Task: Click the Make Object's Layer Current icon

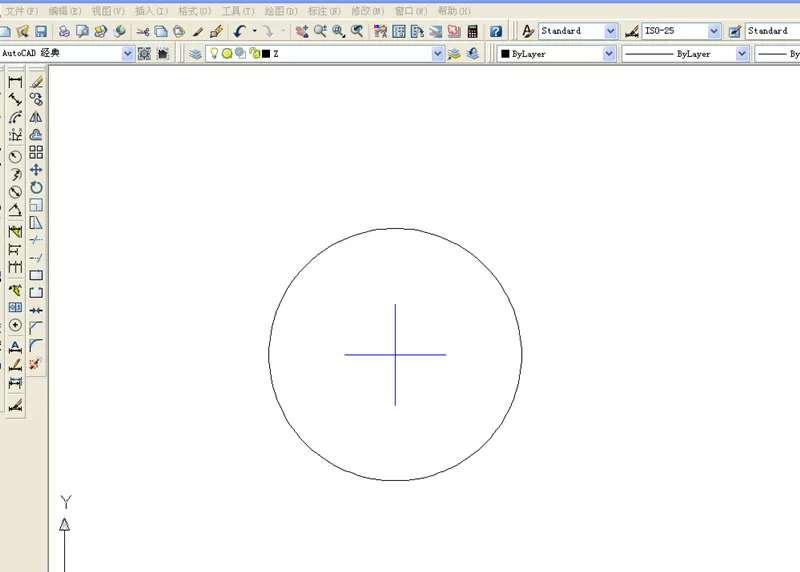Action: pos(454,54)
